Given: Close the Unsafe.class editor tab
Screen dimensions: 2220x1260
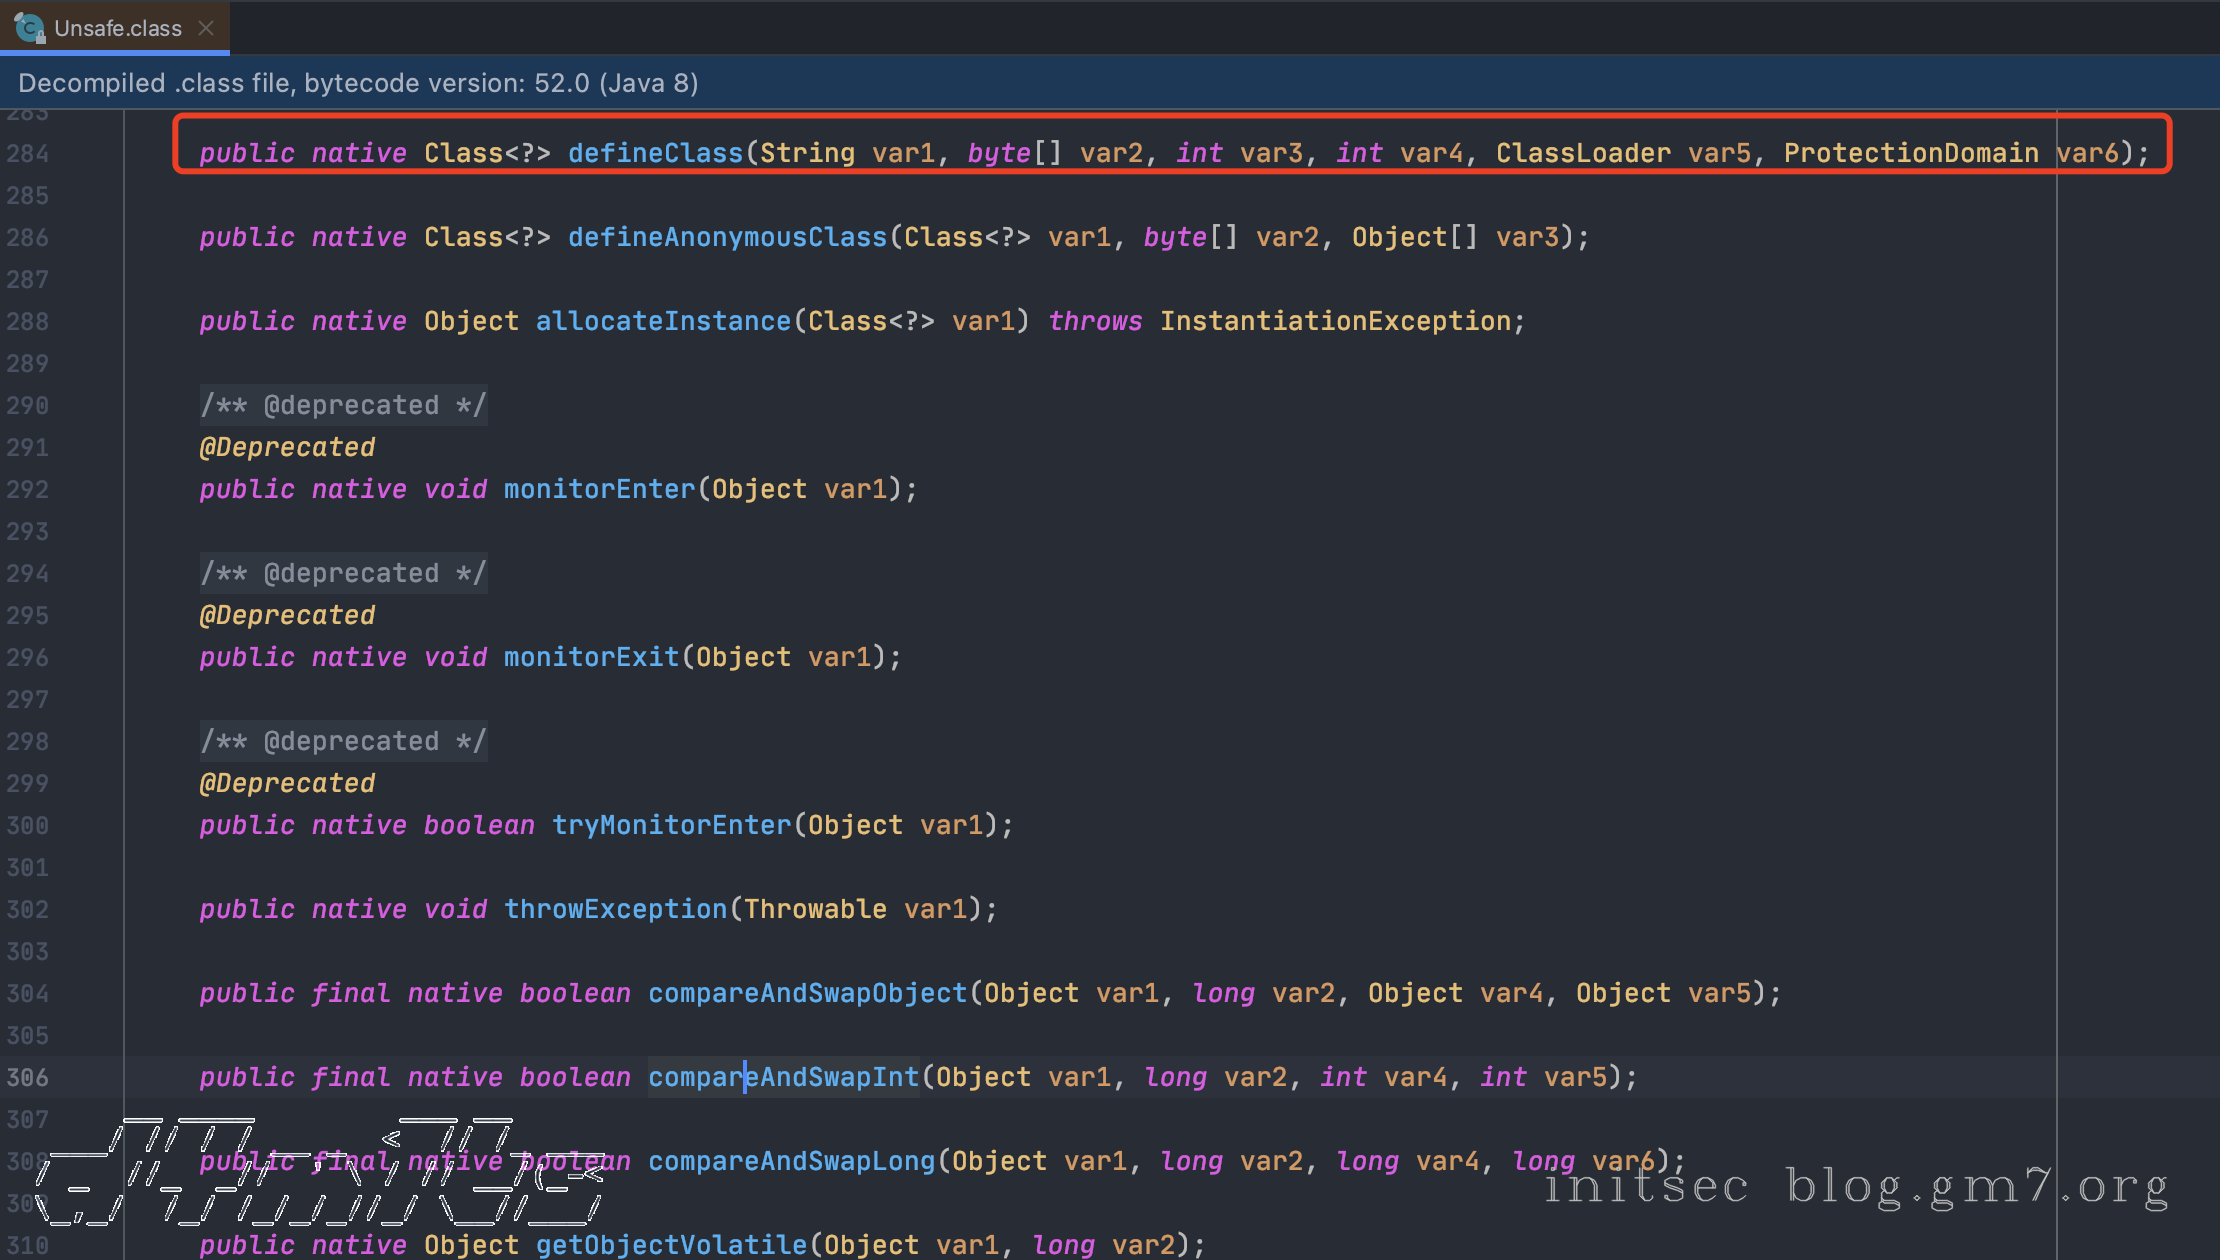Looking at the screenshot, I should 206,28.
